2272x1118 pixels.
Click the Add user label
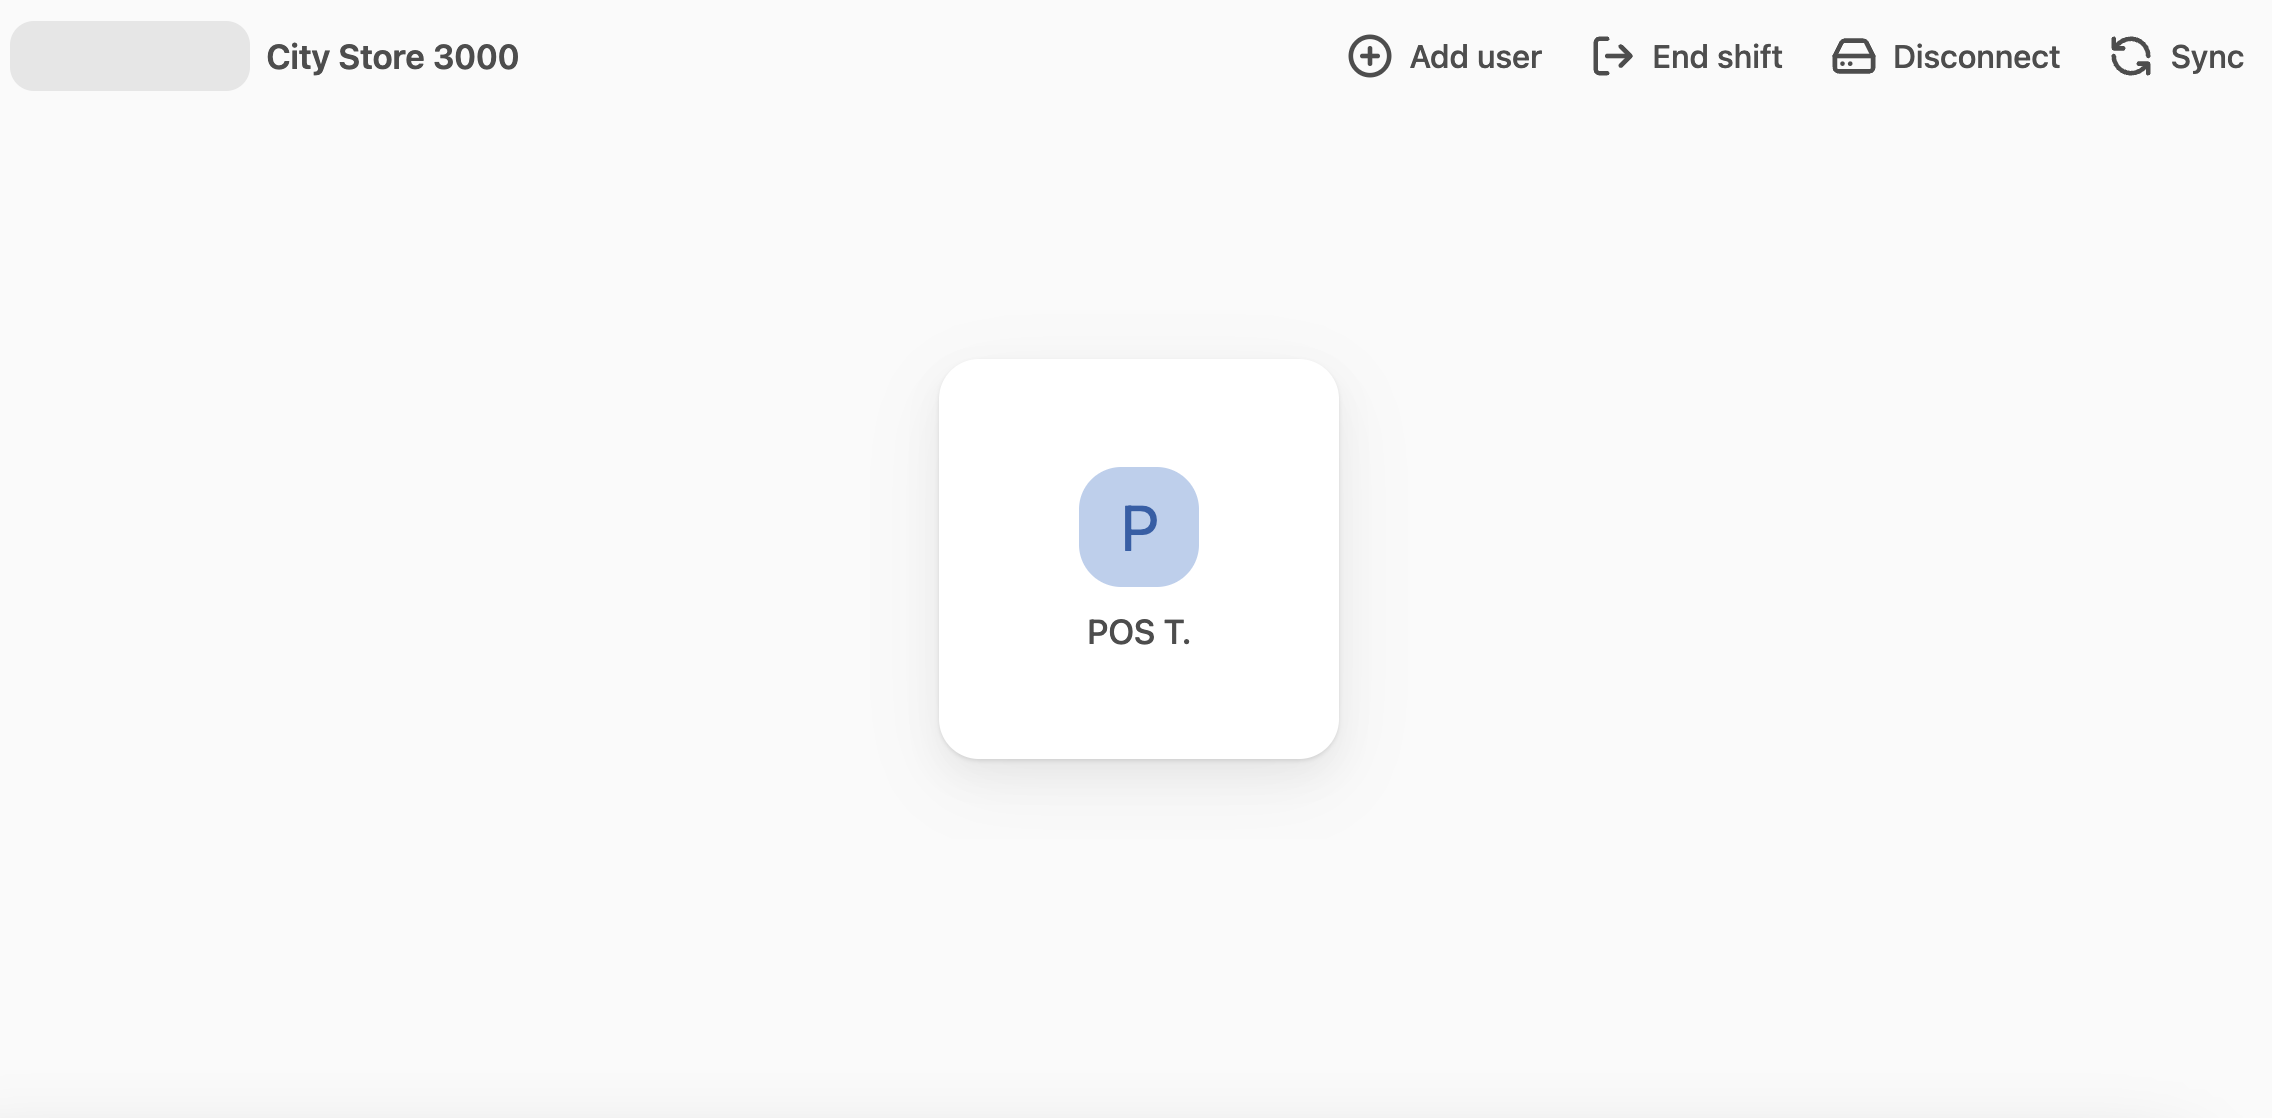1474,57
